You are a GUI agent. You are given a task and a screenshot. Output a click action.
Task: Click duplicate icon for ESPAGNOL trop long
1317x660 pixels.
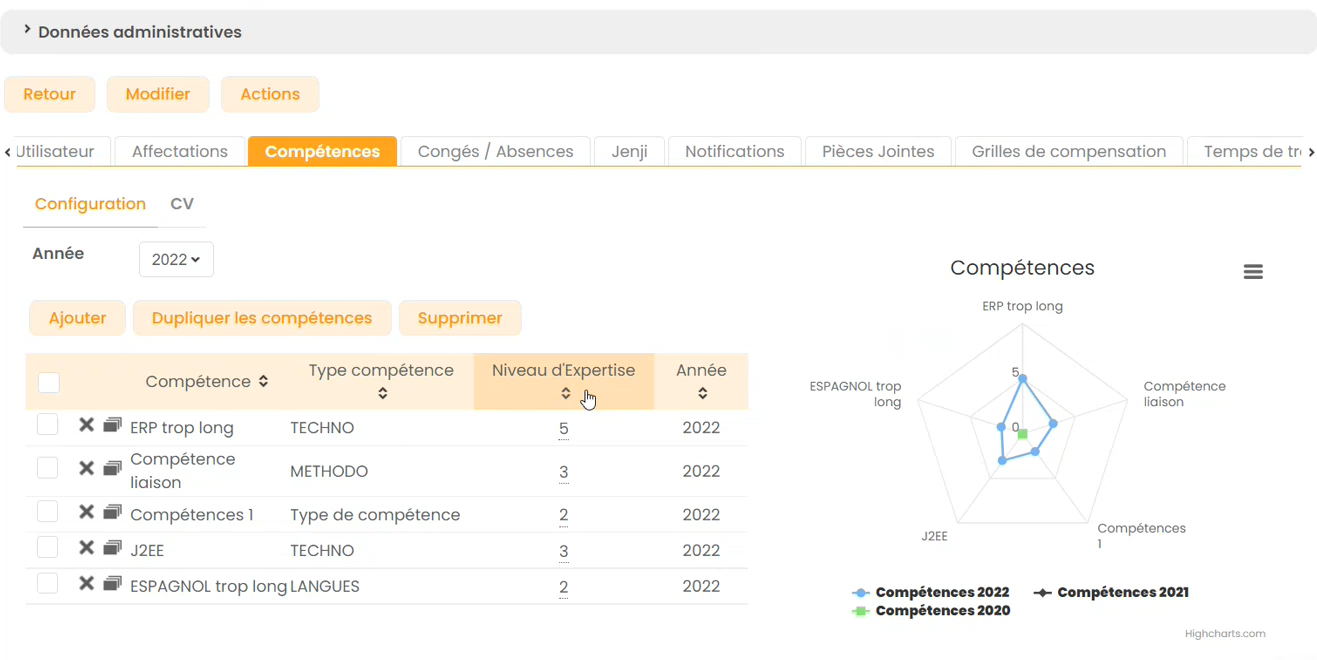[x=112, y=584]
